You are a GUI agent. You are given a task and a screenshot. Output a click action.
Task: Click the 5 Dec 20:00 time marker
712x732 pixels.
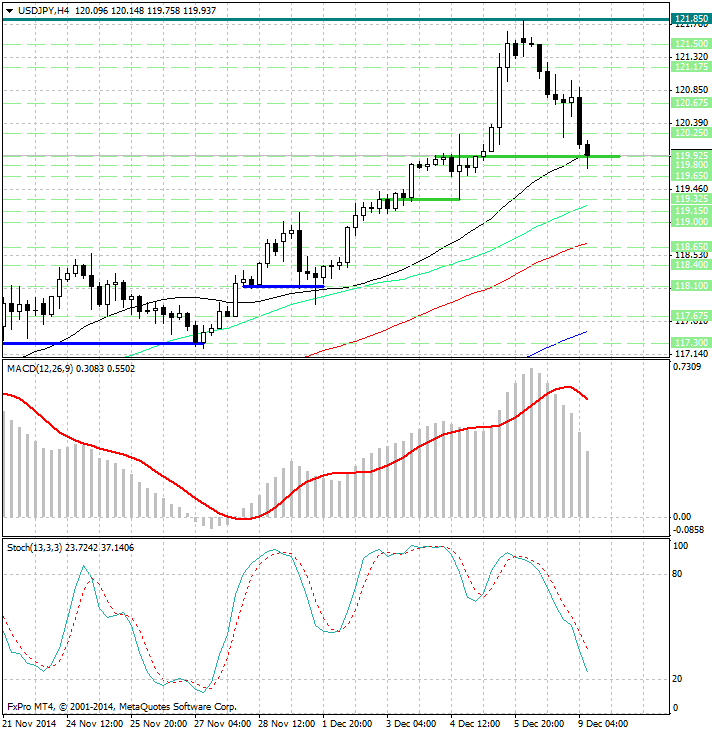[x=539, y=723]
